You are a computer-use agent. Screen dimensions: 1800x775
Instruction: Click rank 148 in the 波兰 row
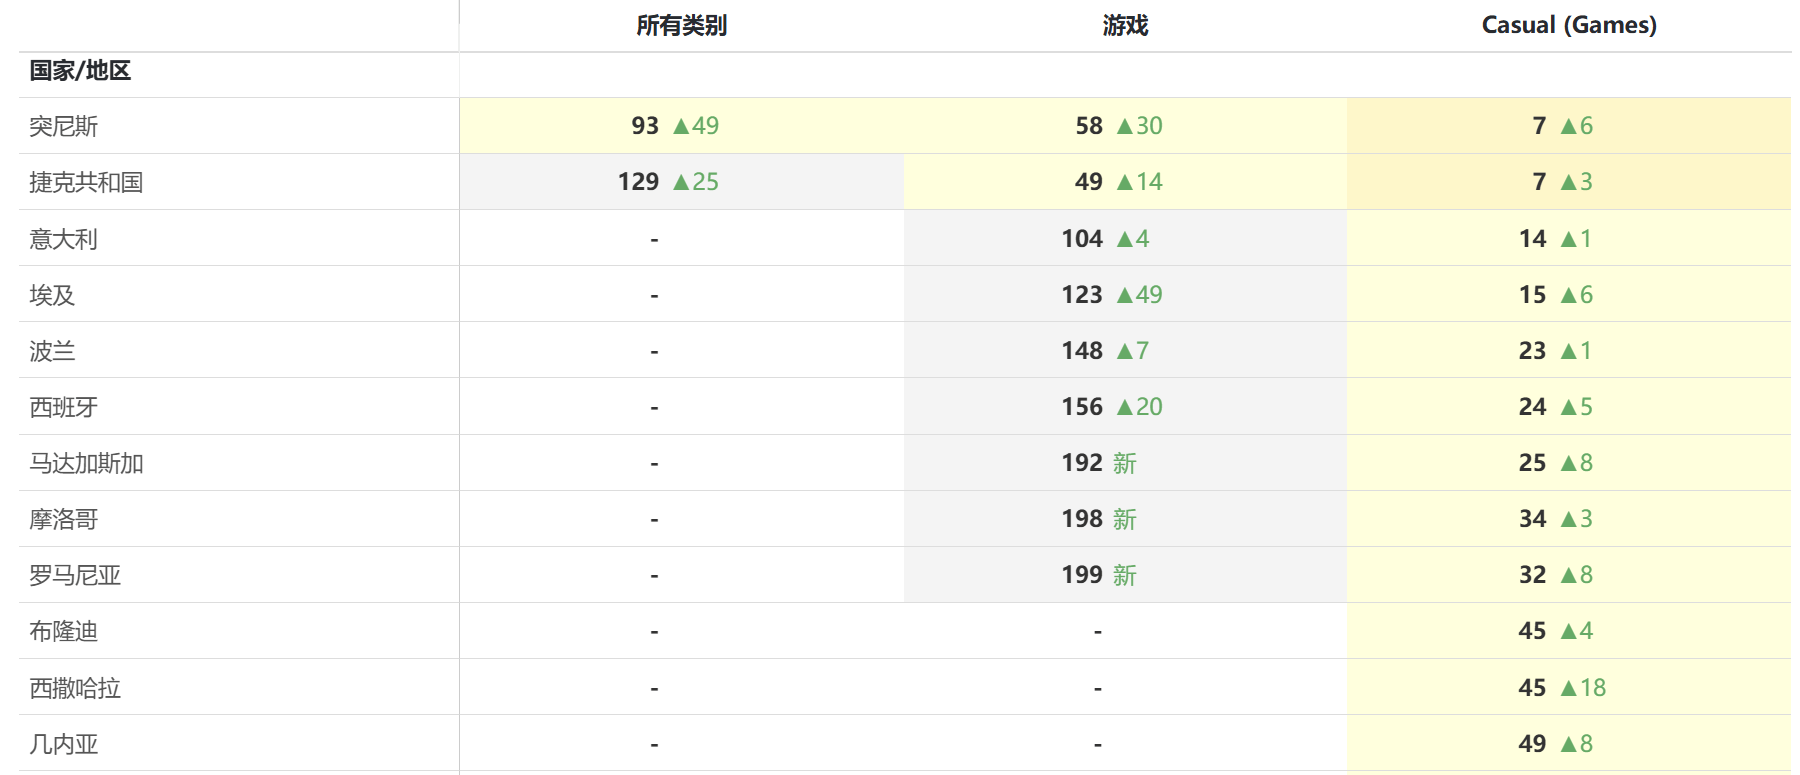(1082, 351)
